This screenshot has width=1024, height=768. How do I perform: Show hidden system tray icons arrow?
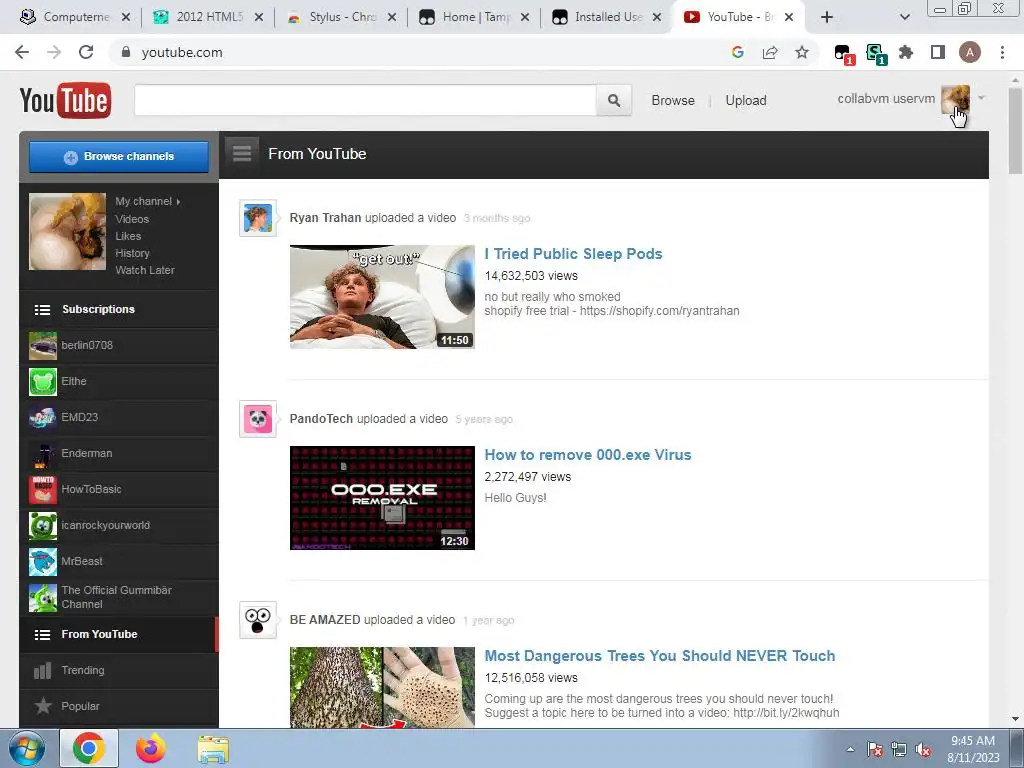(850, 749)
